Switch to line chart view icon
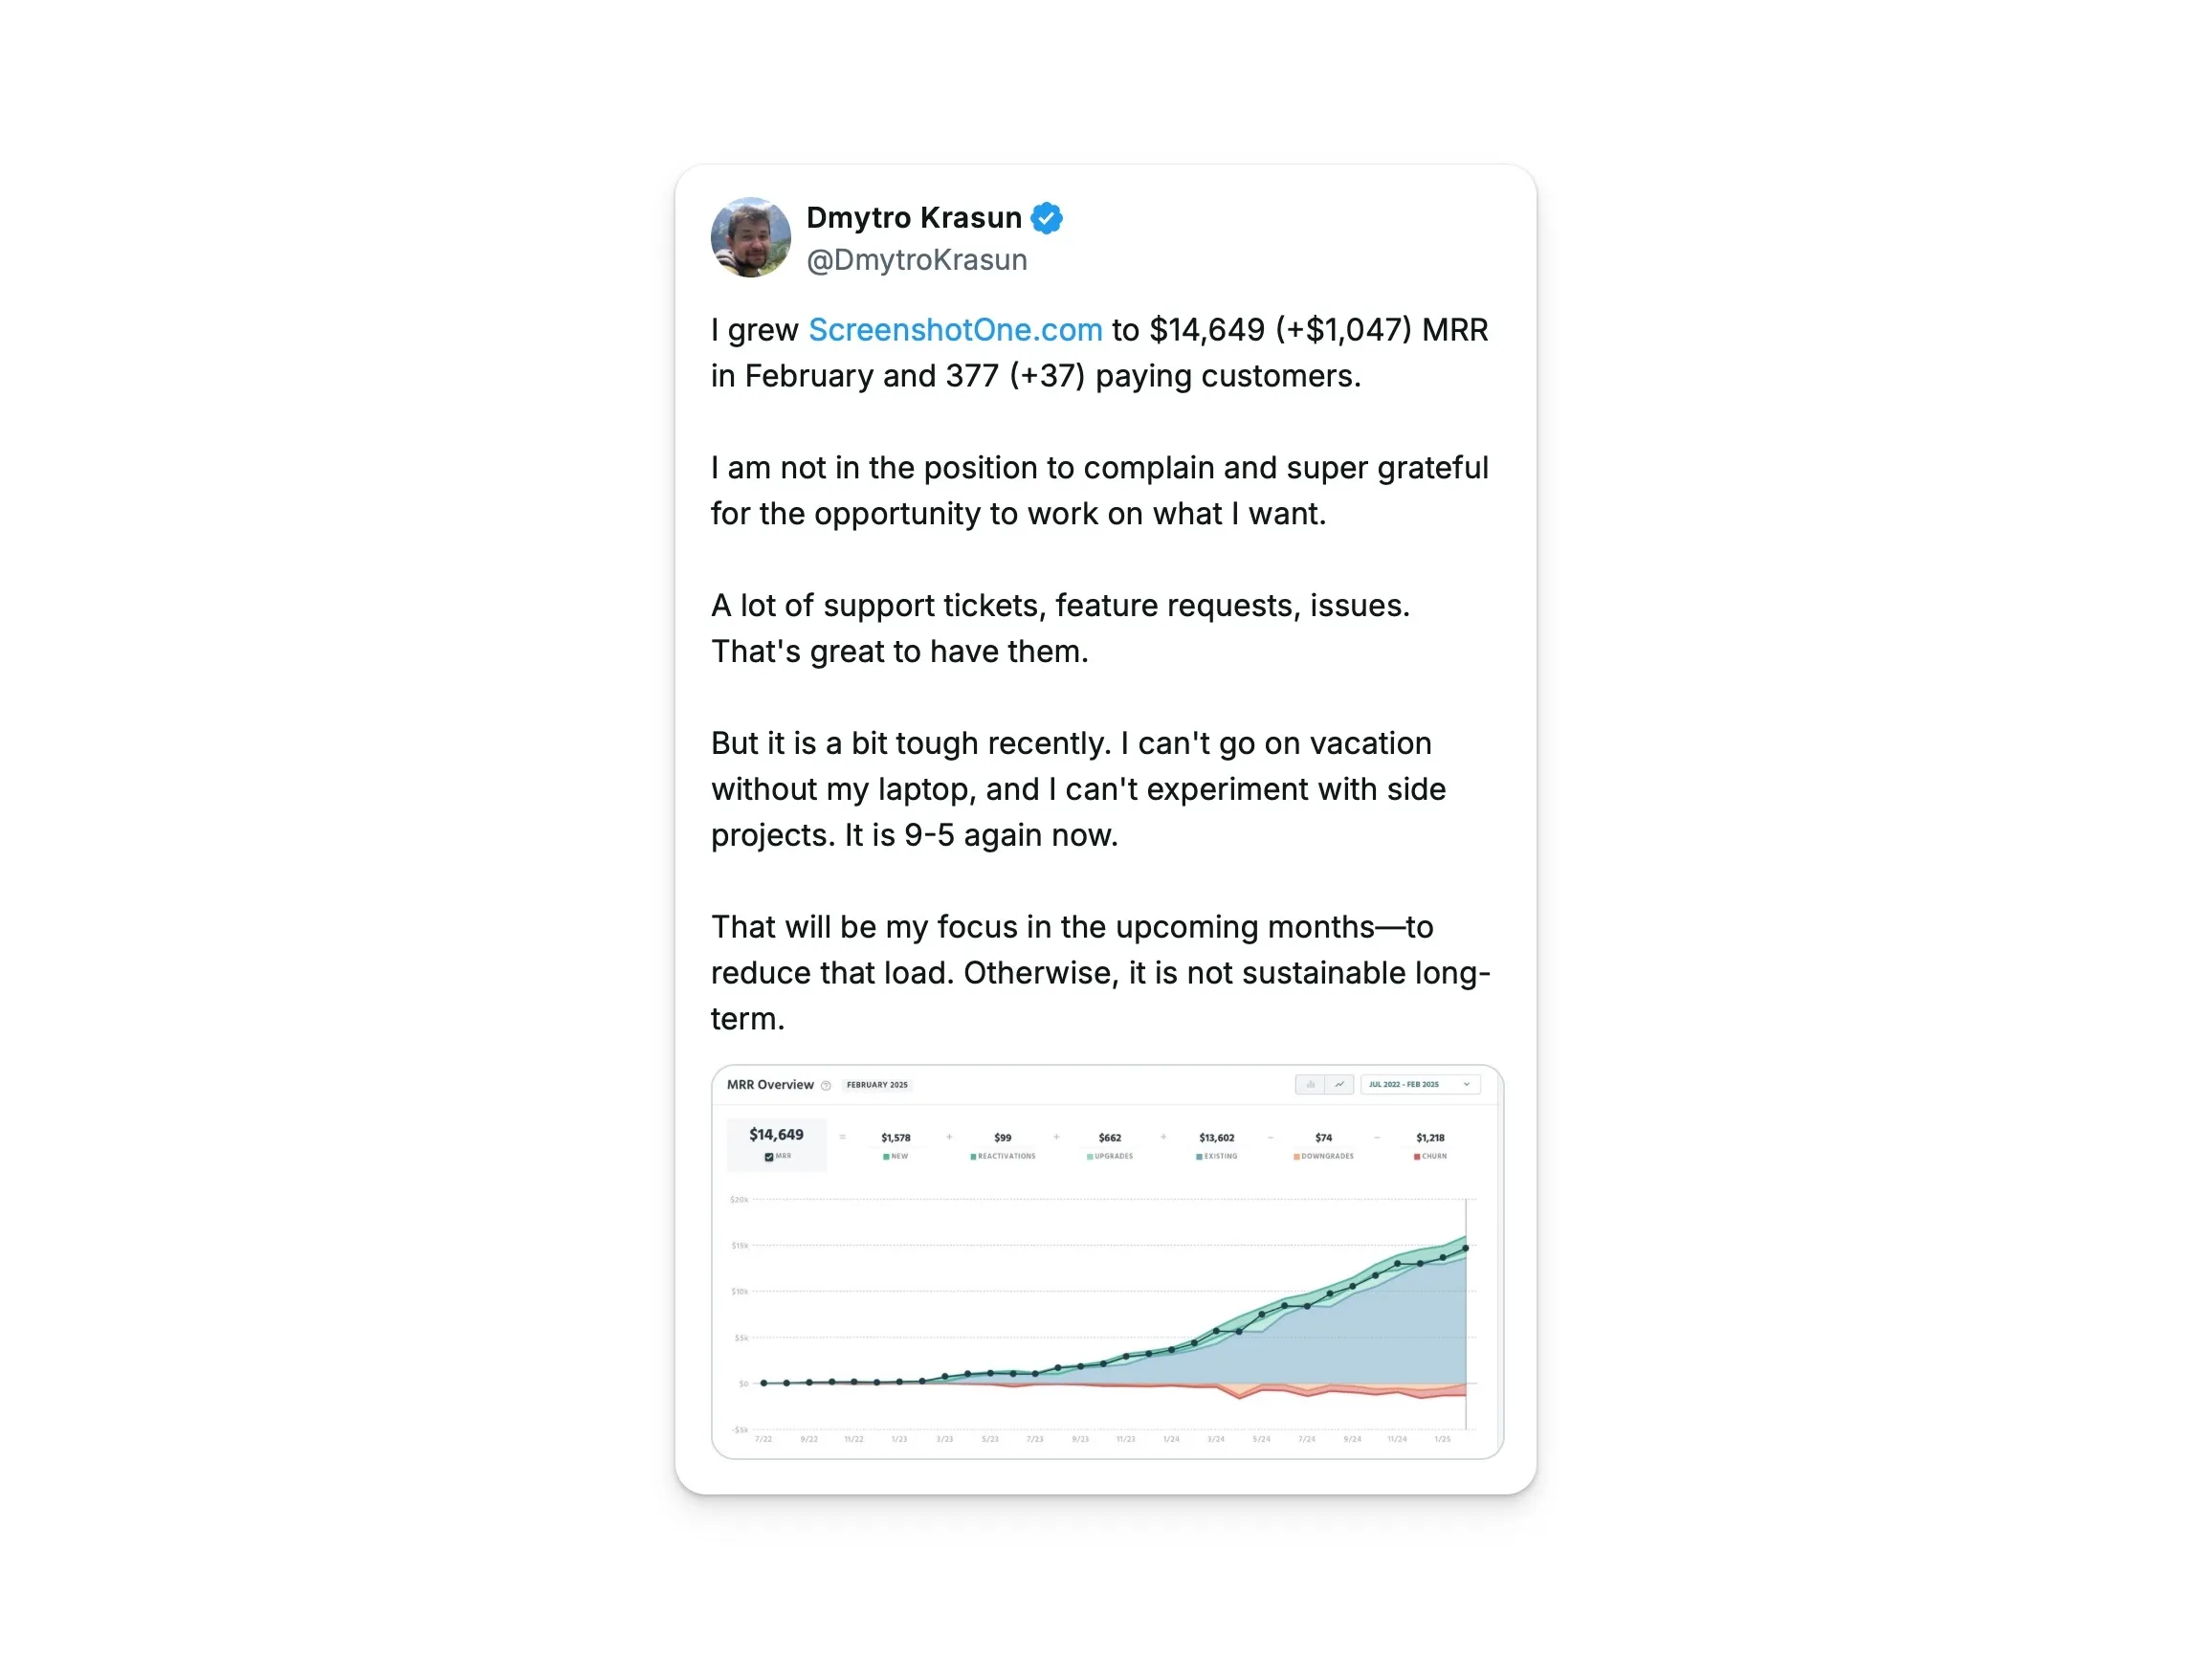 click(x=1339, y=1084)
